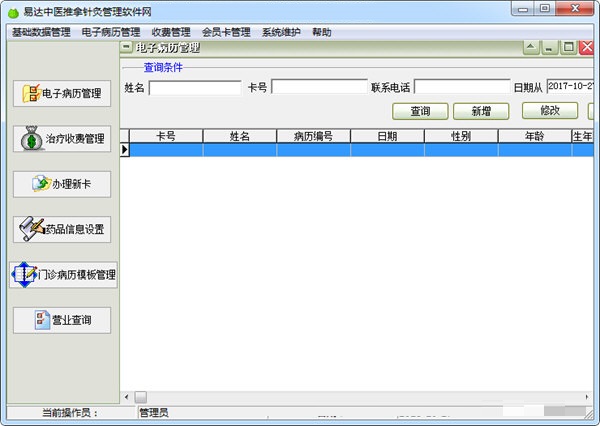Open 系统维护 menu
The height and width of the screenshot is (426, 600).
[x=281, y=32]
